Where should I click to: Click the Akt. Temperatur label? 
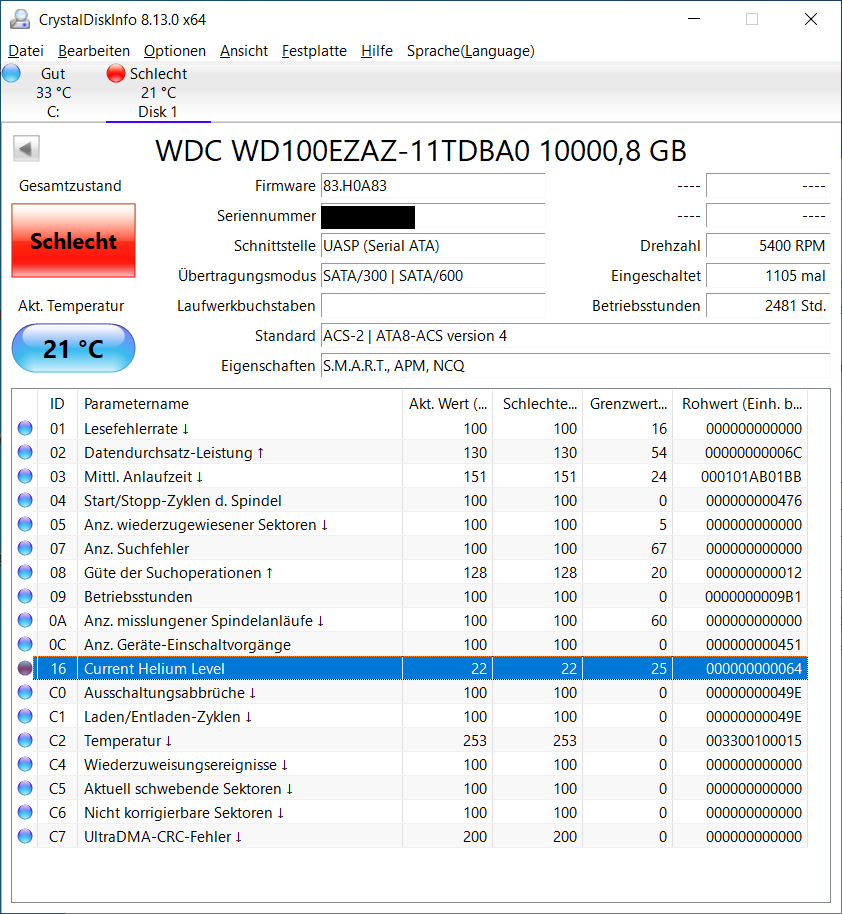coord(71,306)
